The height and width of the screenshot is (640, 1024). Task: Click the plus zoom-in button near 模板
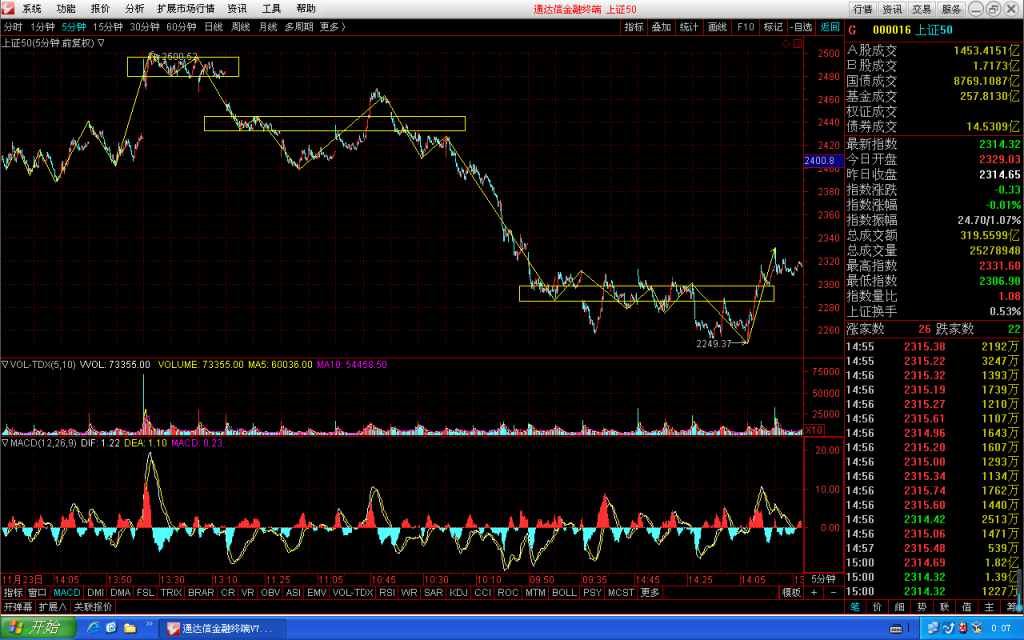tap(814, 592)
